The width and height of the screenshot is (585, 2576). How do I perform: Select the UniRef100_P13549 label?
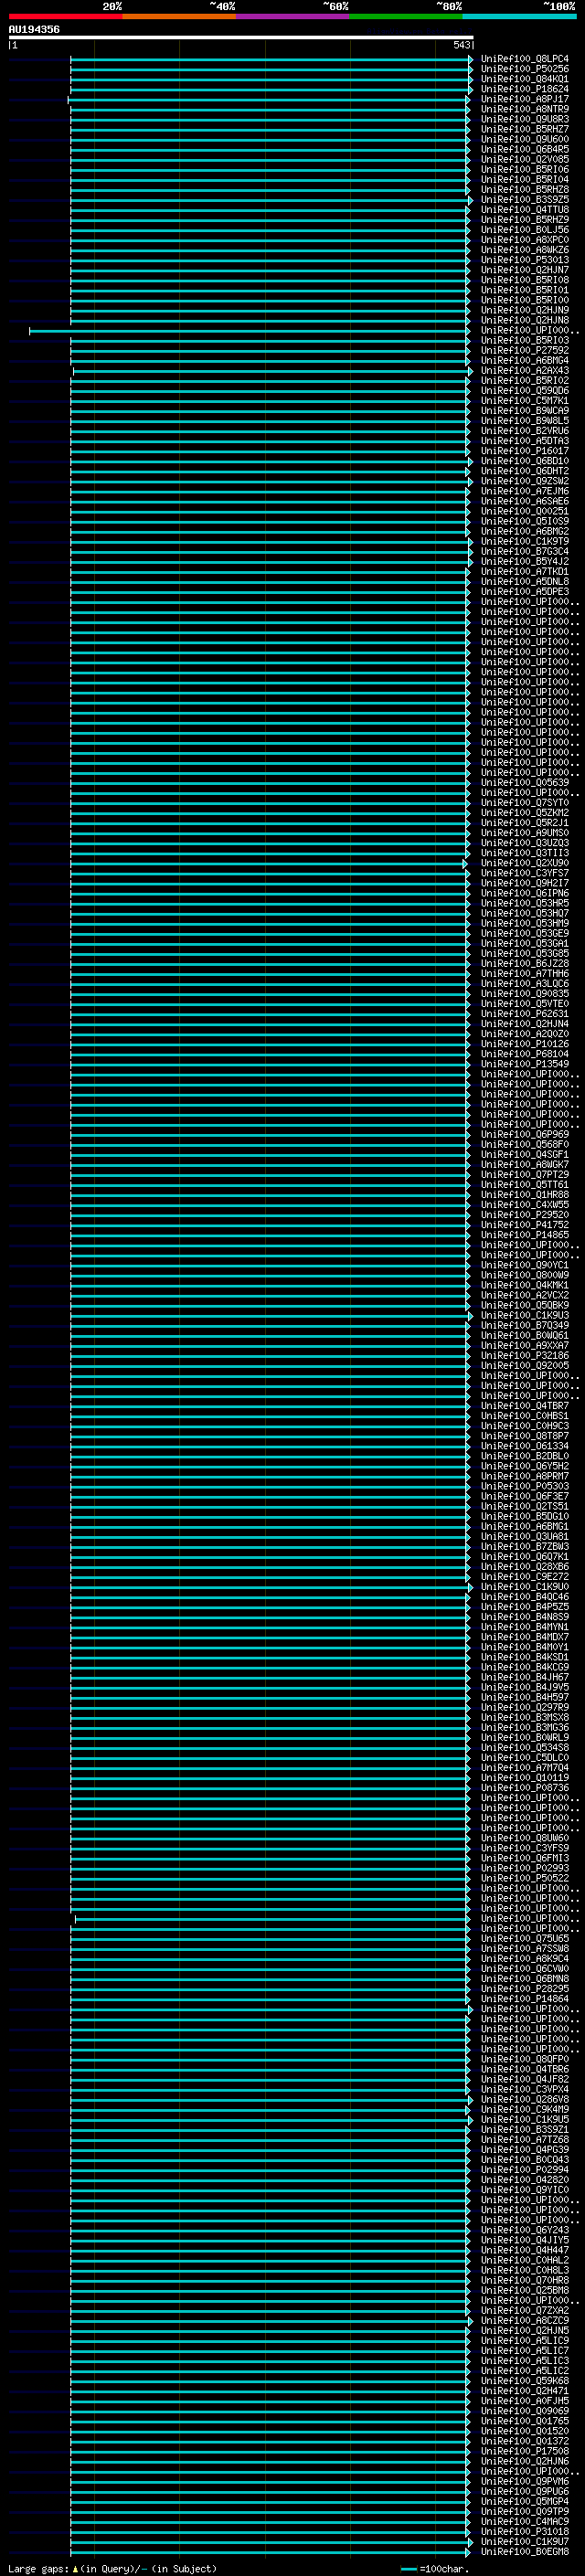pos(524,1064)
